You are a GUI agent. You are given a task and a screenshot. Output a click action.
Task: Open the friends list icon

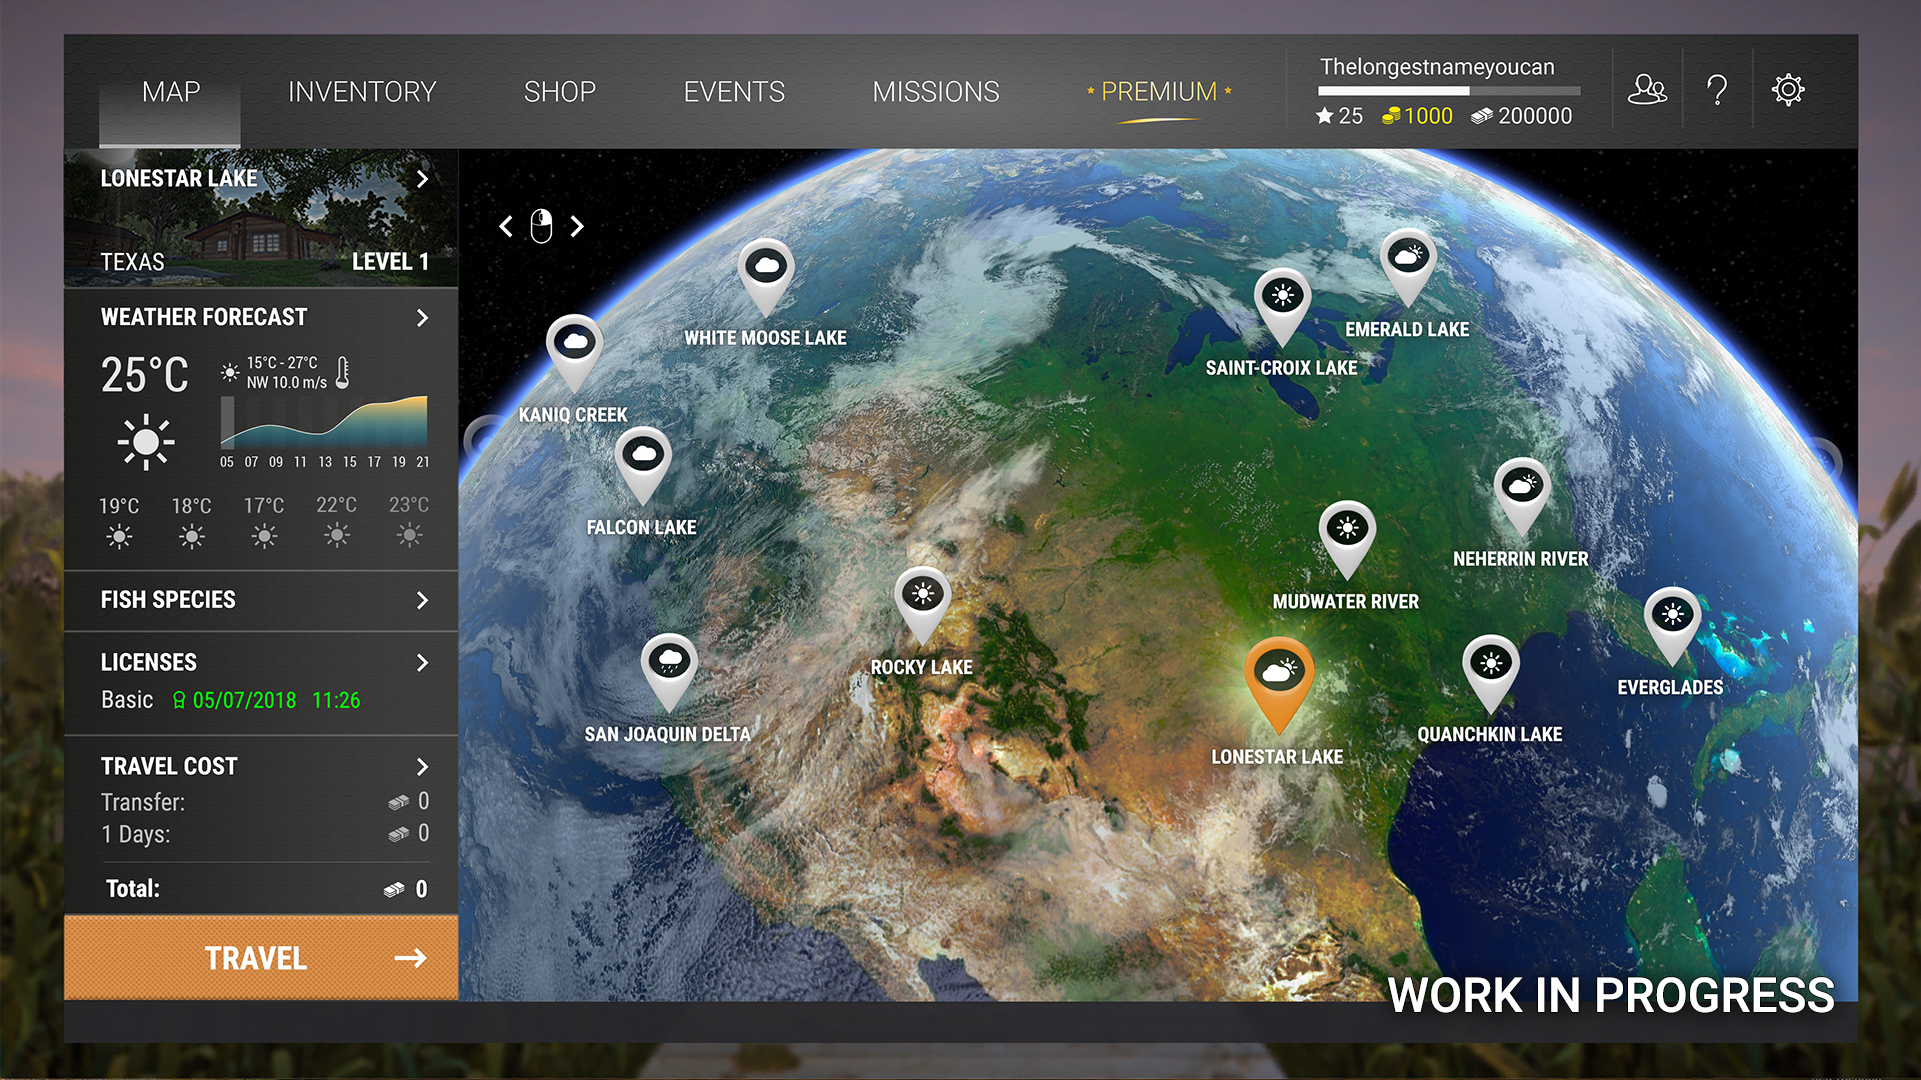coord(1646,90)
